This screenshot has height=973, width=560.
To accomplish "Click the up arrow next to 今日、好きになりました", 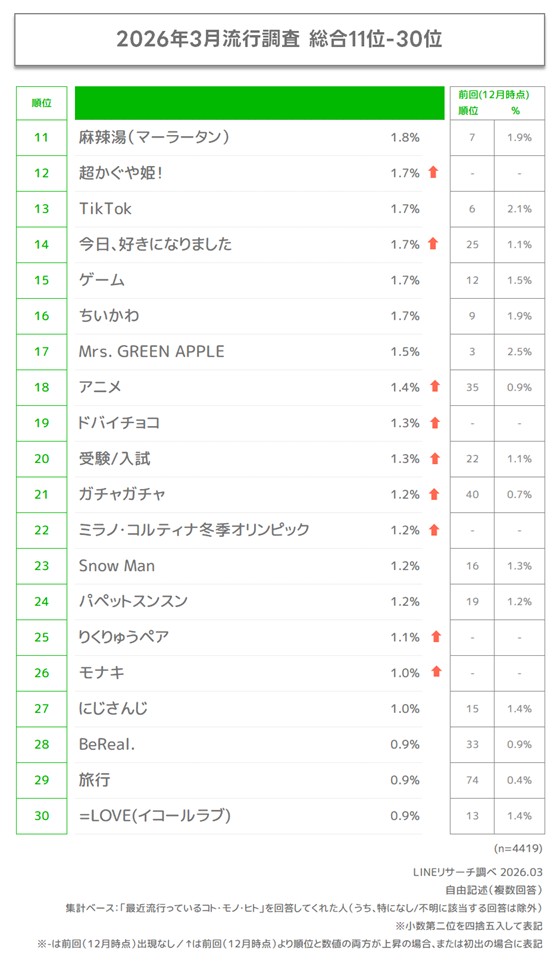I will 433,243.
